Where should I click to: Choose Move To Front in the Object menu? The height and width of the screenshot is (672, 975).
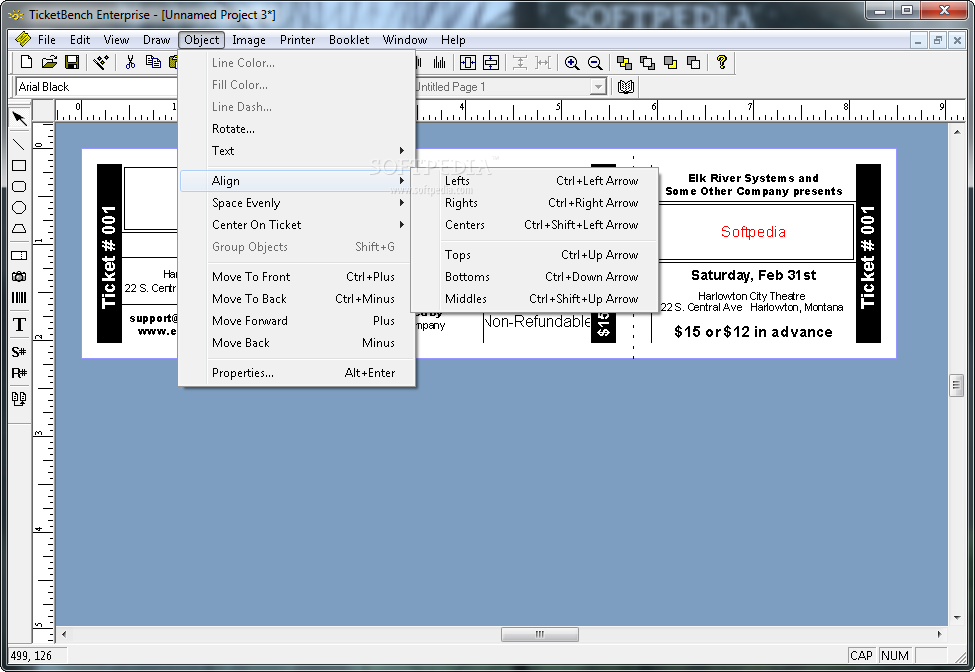[x=297, y=277]
